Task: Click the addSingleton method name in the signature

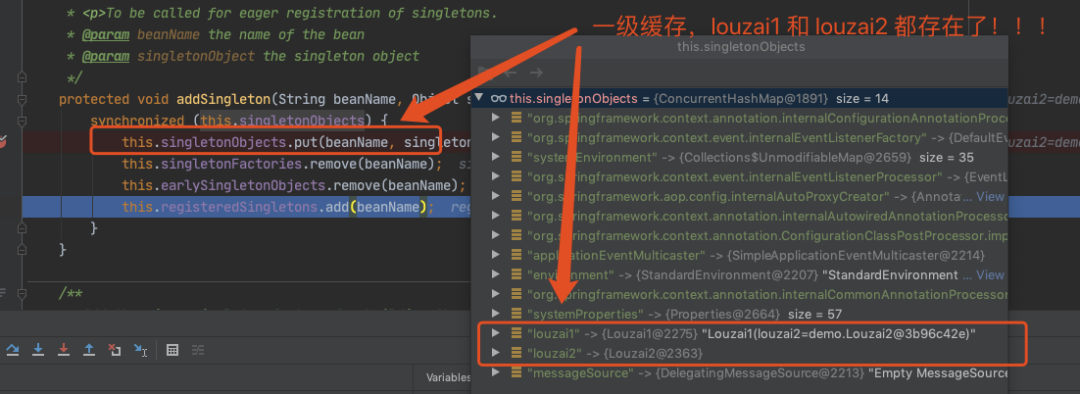Action: 224,99
